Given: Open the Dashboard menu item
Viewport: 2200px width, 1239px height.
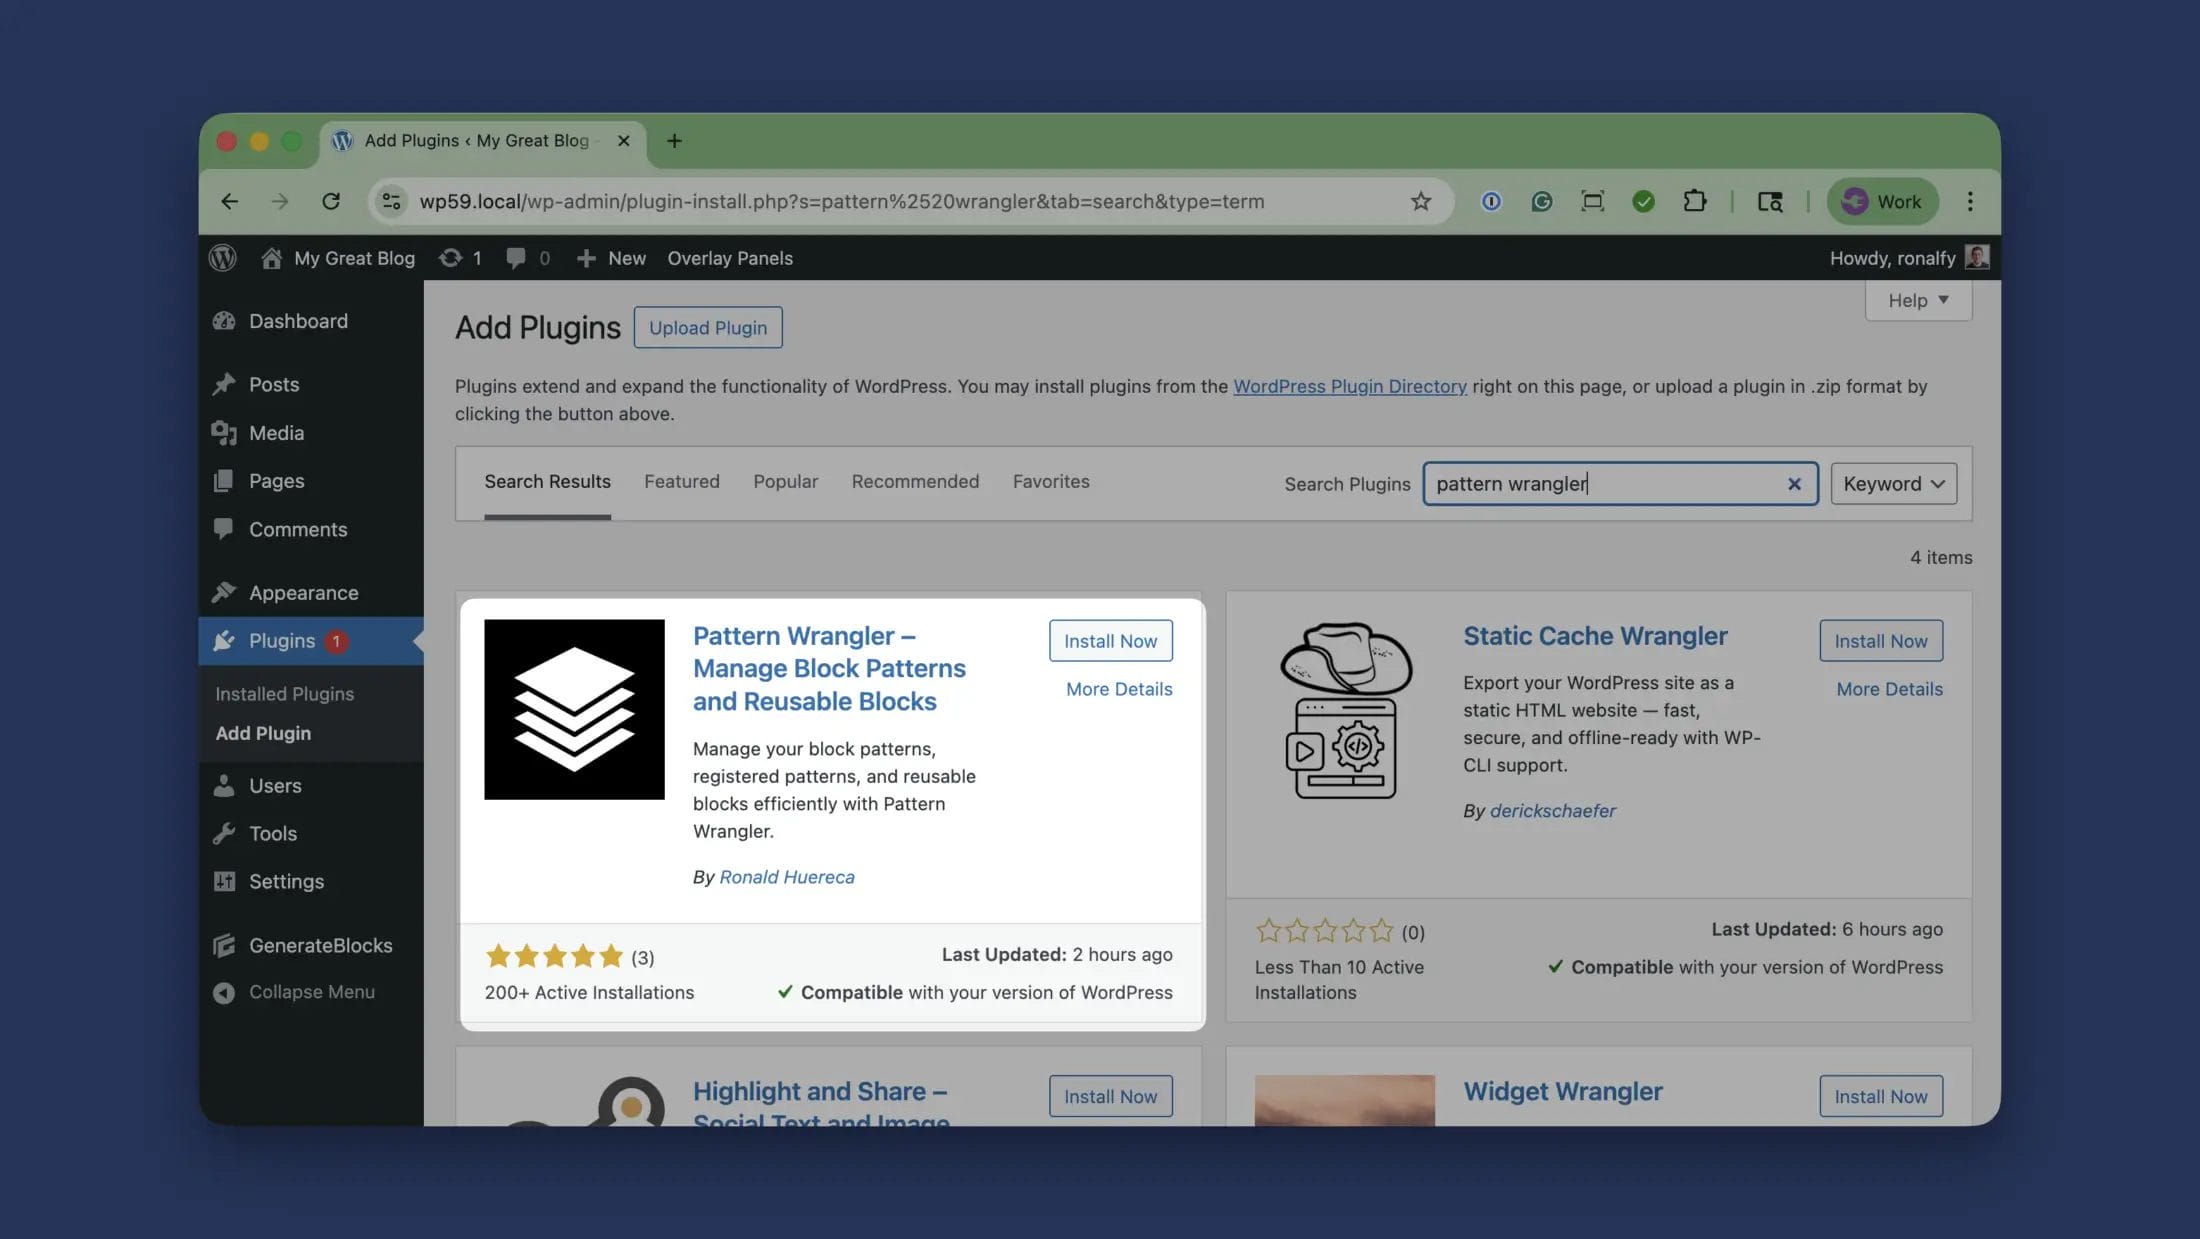Looking at the screenshot, I should 298,321.
